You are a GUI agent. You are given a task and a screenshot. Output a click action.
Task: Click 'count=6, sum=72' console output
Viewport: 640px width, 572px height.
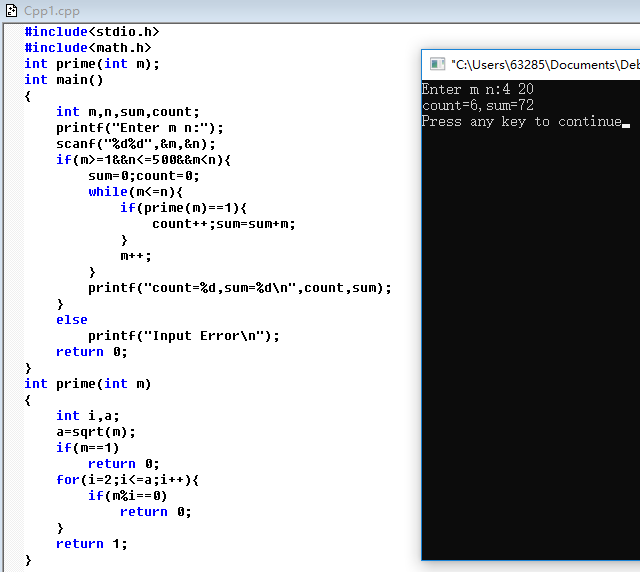point(478,105)
